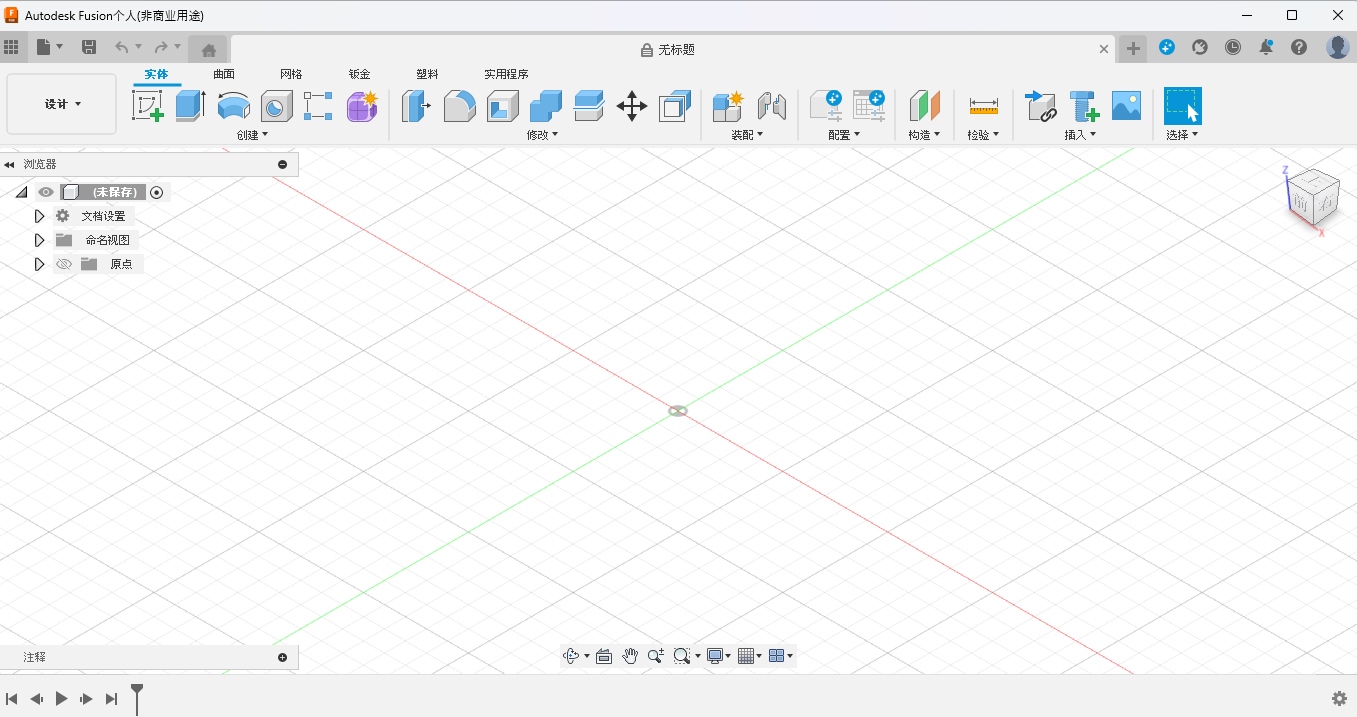This screenshot has width=1357, height=717.
Task: Click the Zoom magnifier tool
Action: click(656, 656)
